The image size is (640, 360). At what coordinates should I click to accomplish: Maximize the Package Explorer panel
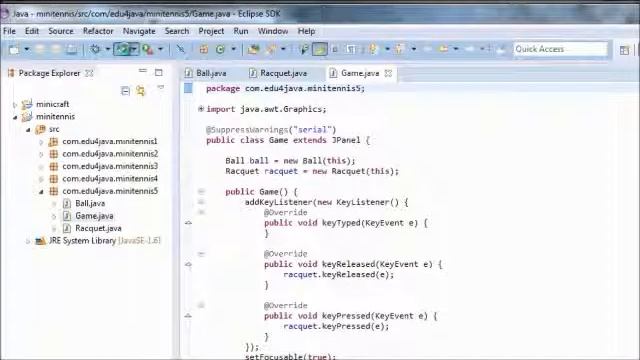click(x=158, y=73)
